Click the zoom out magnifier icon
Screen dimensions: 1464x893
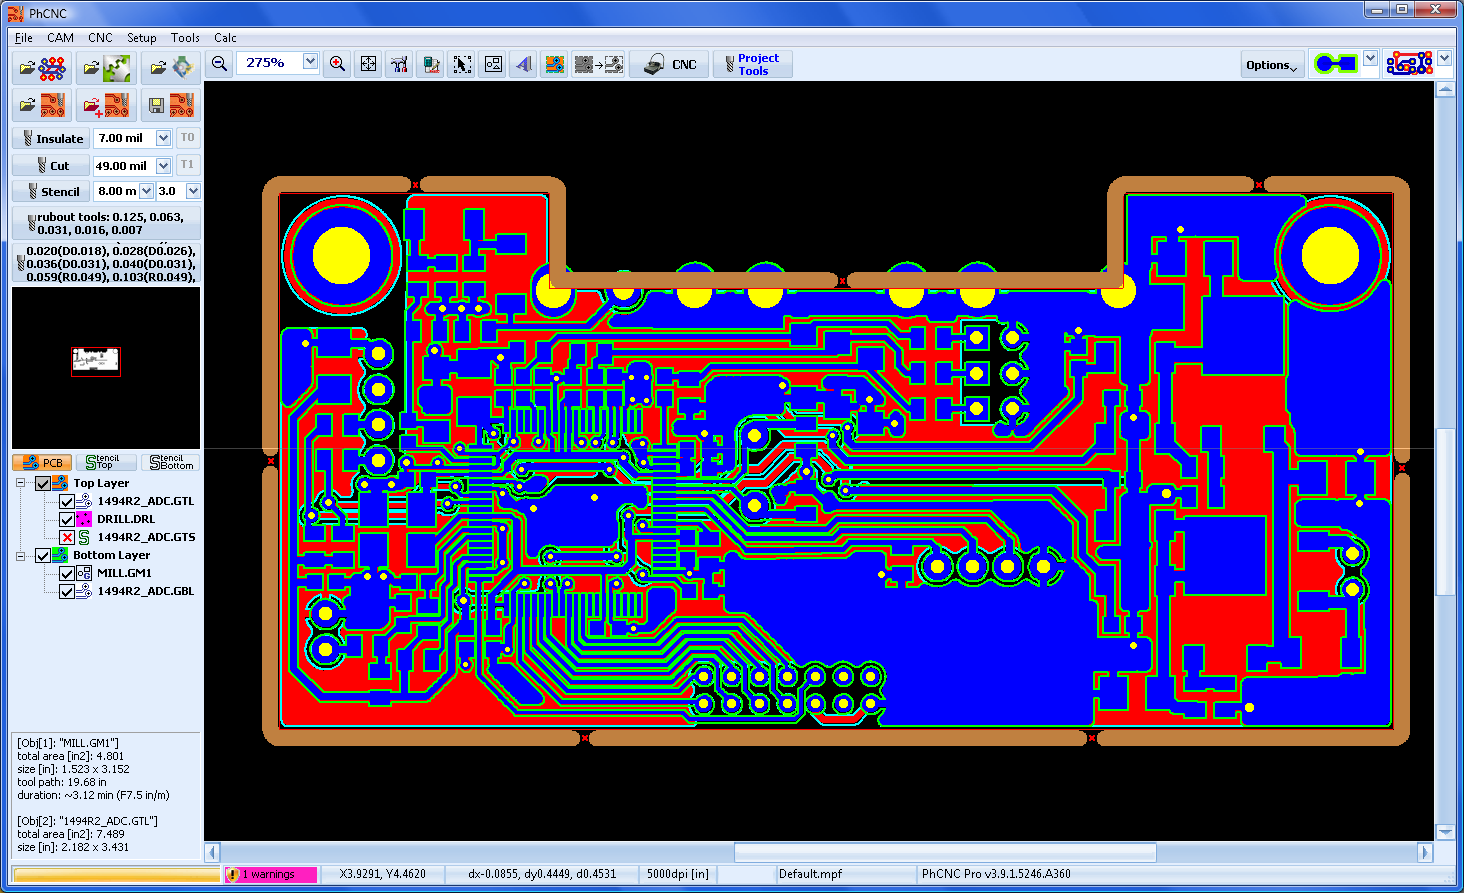tap(219, 64)
